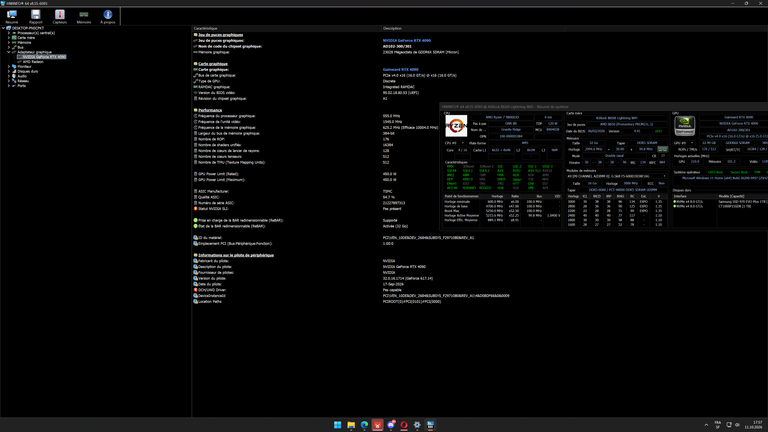Collapse the DESKTOP root tree node
Image resolution: width=768 pixels, height=432 pixels.
pyautogui.click(x=3, y=28)
